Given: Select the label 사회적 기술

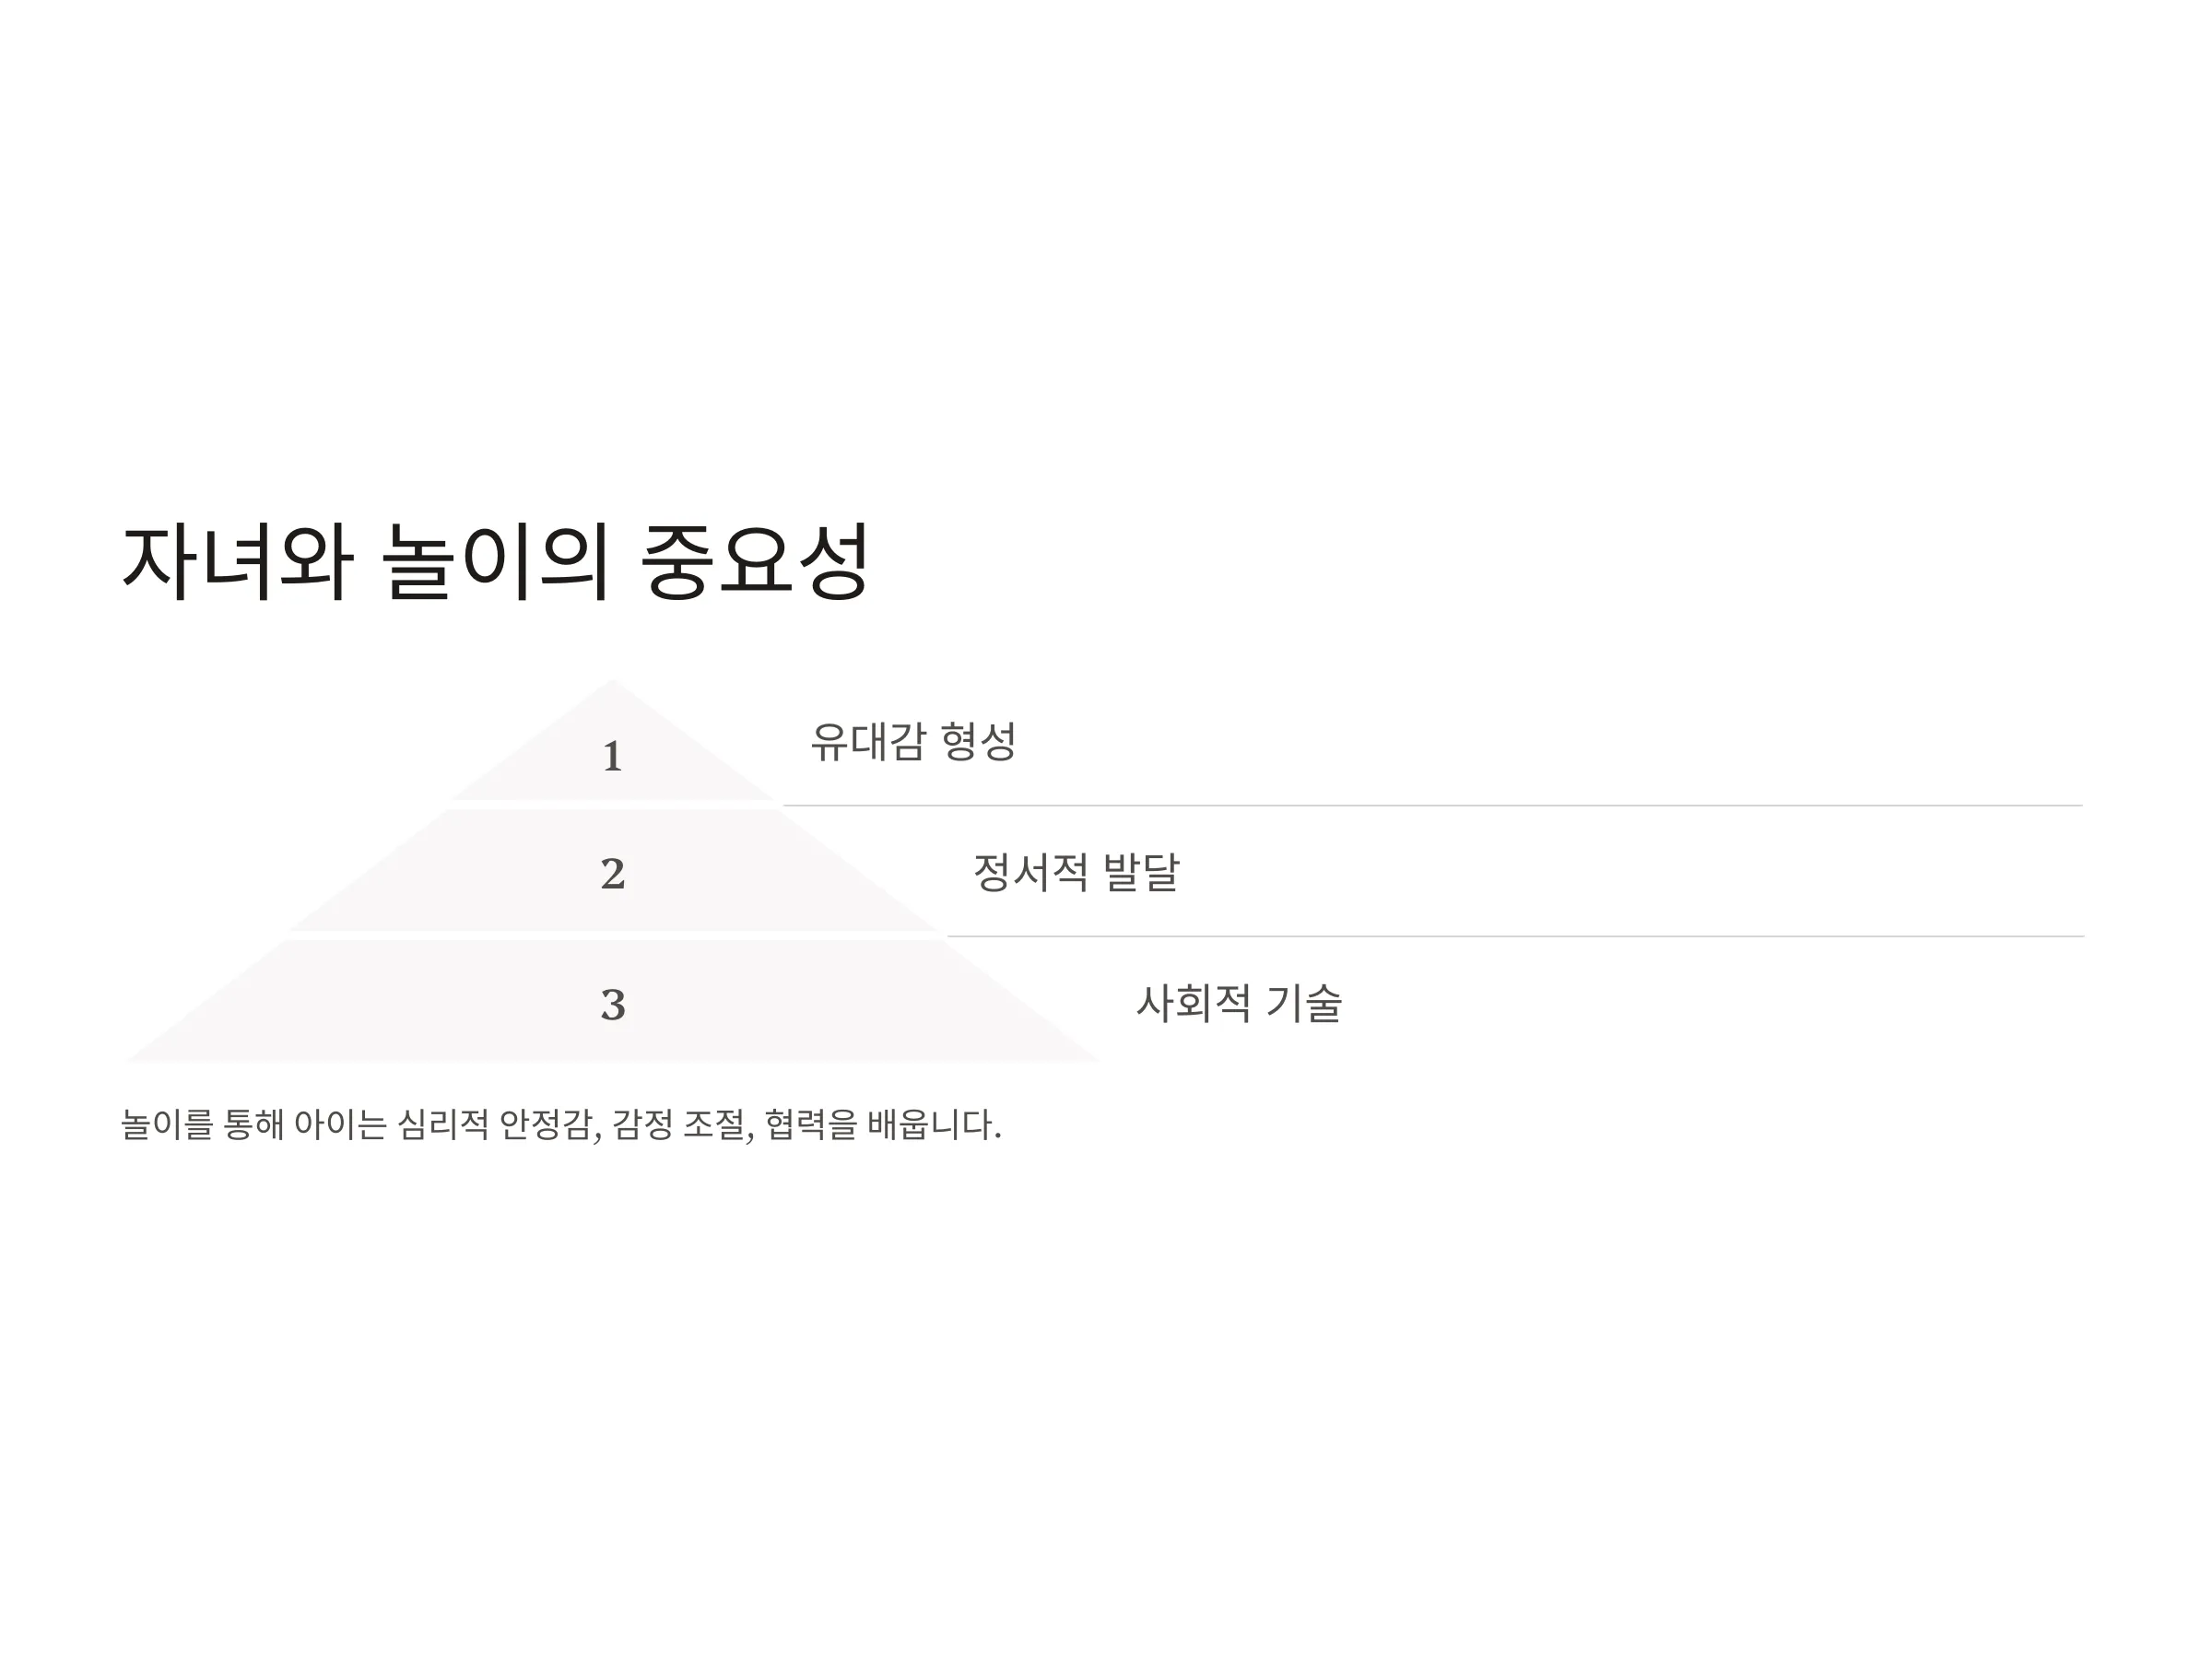Looking at the screenshot, I should (1239, 1002).
